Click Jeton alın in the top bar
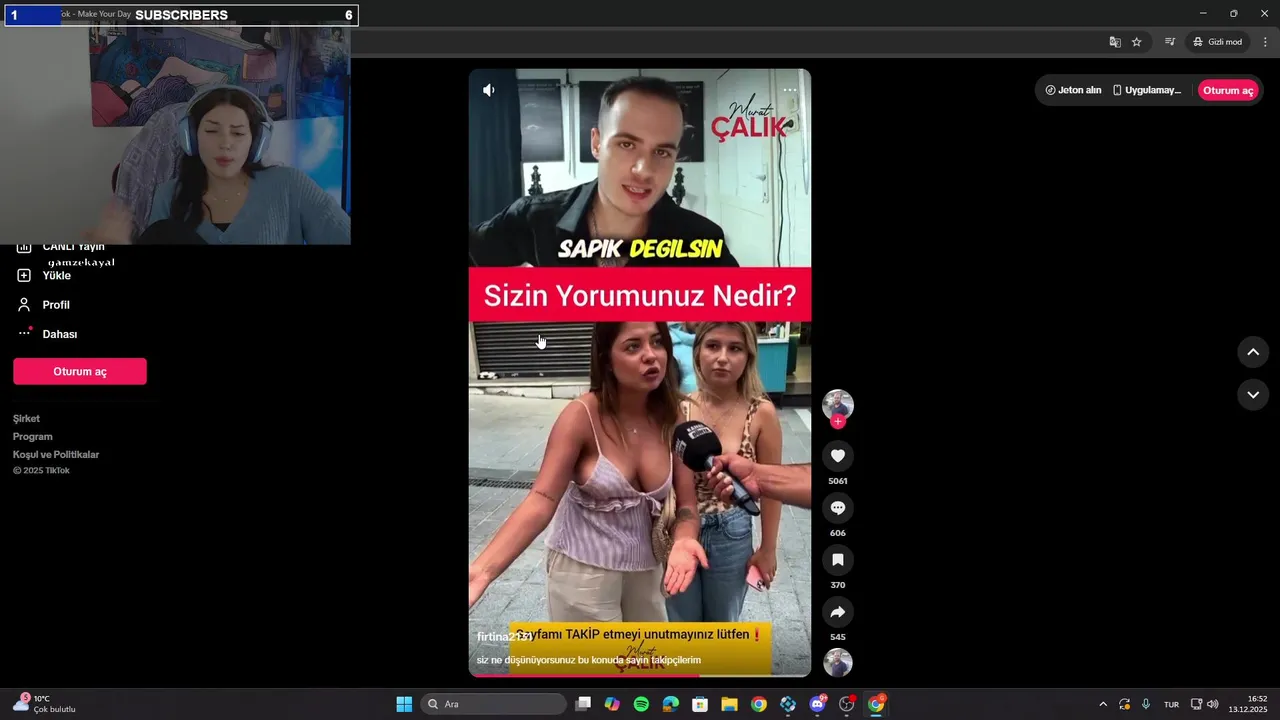 point(1073,90)
